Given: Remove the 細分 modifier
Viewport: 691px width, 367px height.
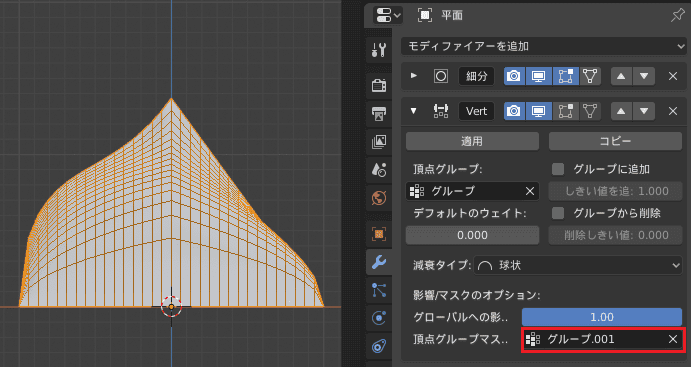Looking at the screenshot, I should pyautogui.click(x=673, y=76).
